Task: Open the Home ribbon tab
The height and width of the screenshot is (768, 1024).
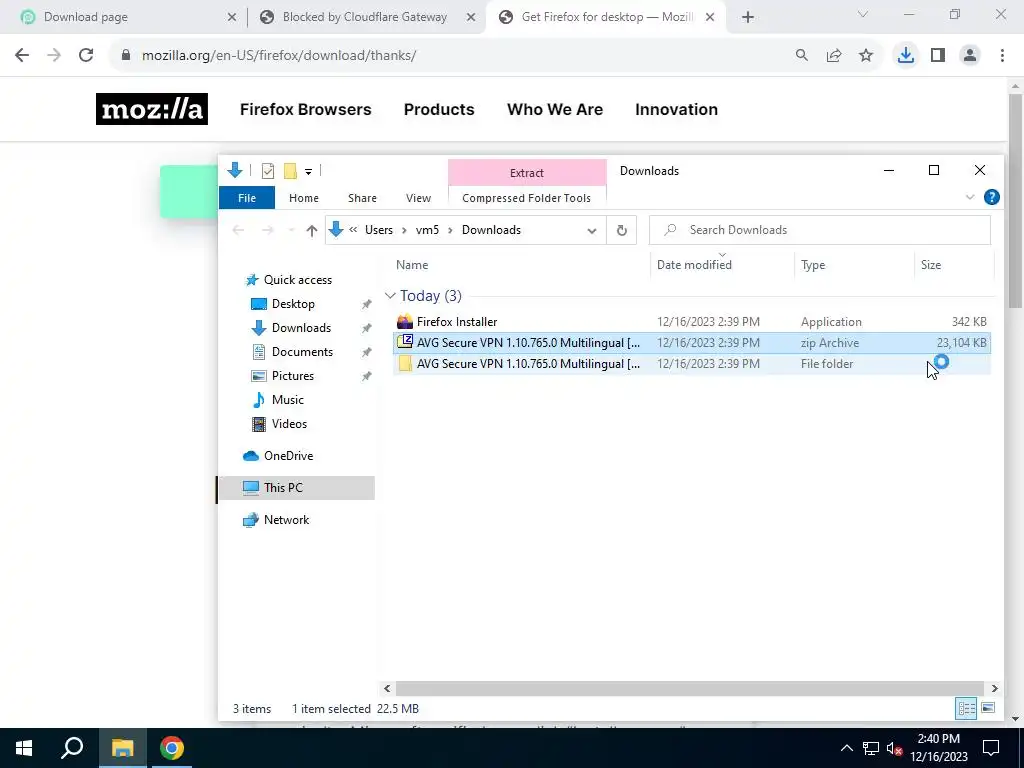Action: click(304, 198)
